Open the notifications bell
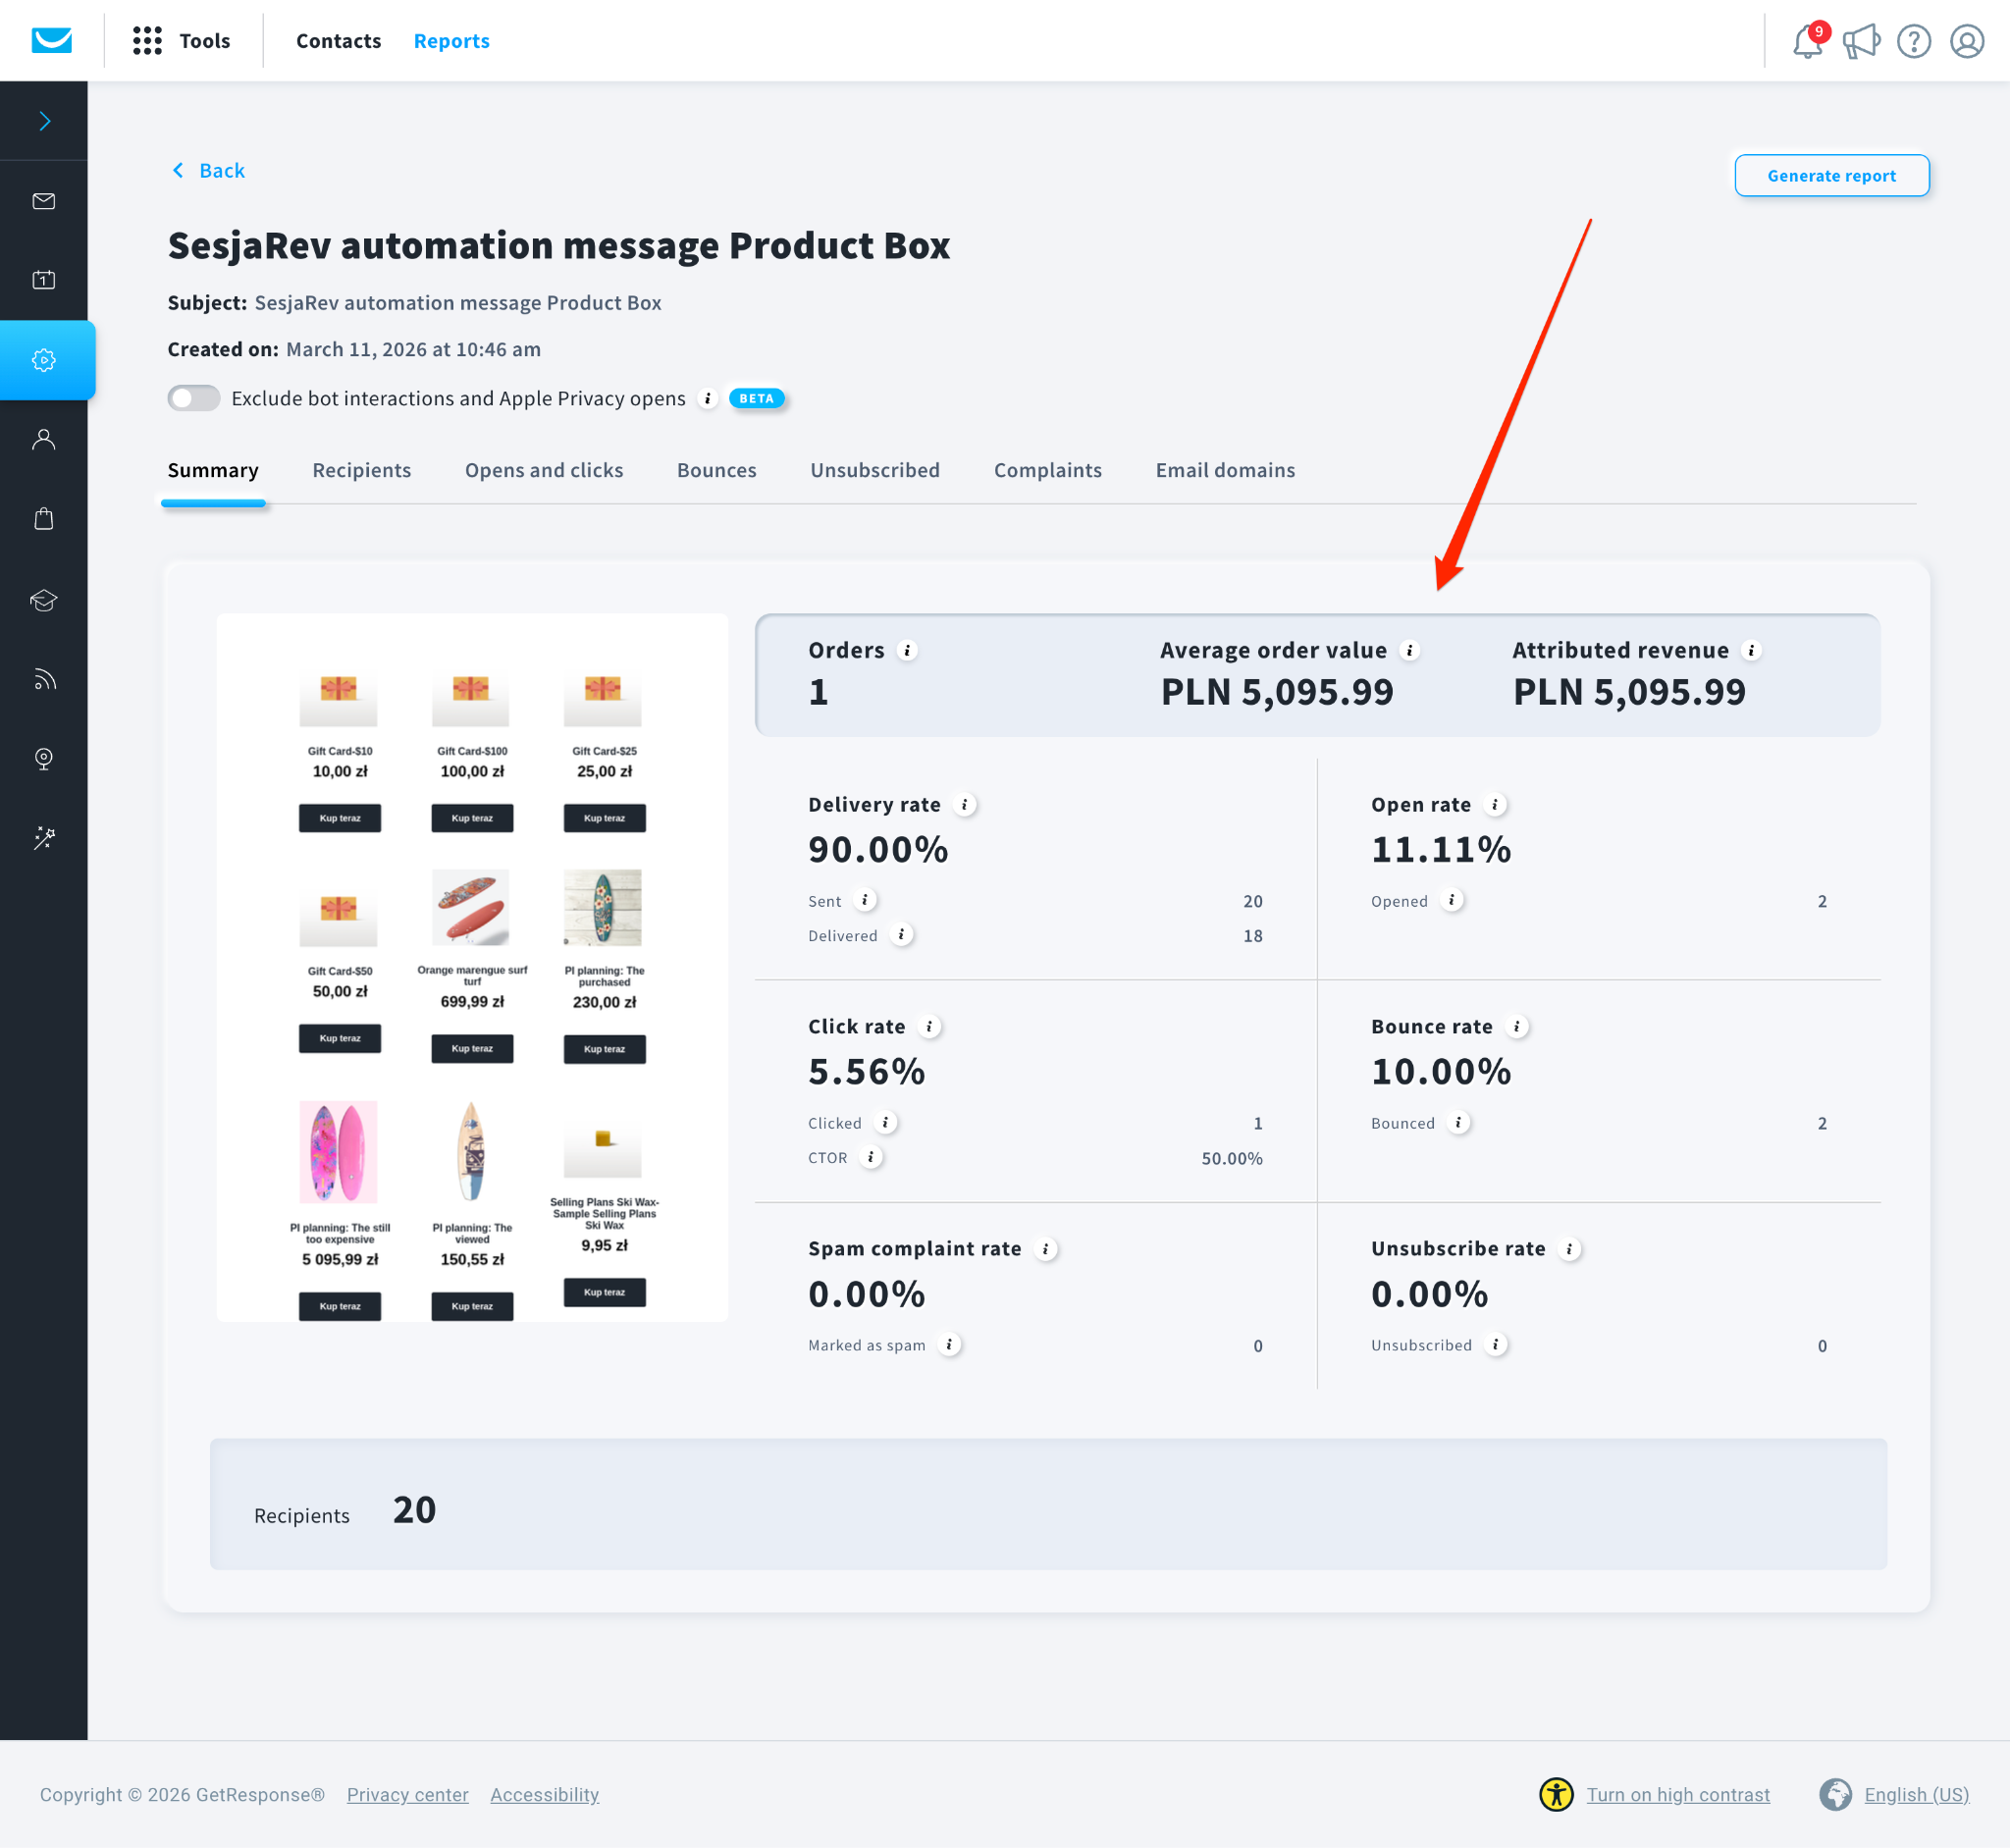This screenshot has height=1848, width=2010. click(1807, 41)
